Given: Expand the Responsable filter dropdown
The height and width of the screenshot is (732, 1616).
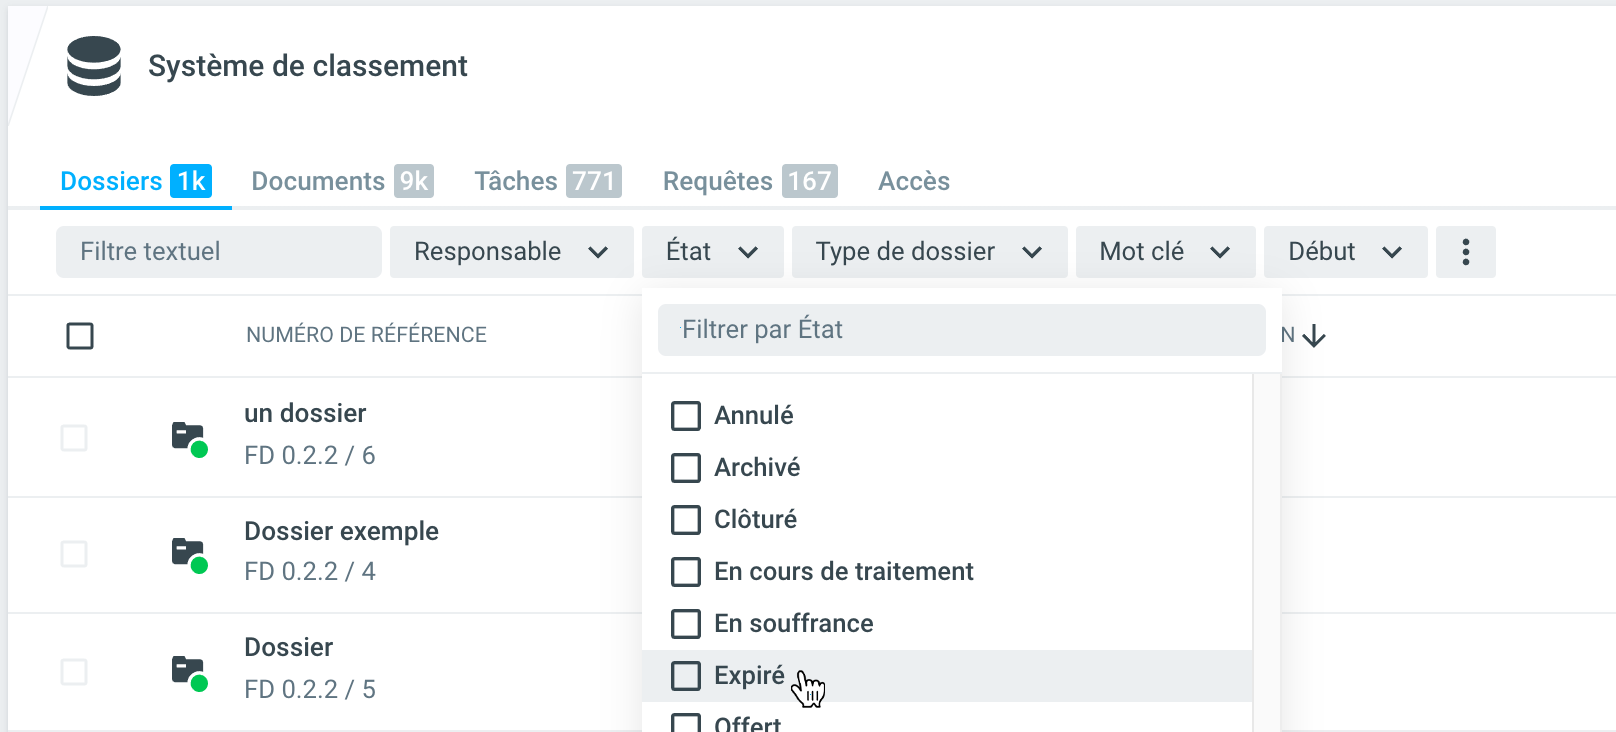Looking at the screenshot, I should pos(511,252).
